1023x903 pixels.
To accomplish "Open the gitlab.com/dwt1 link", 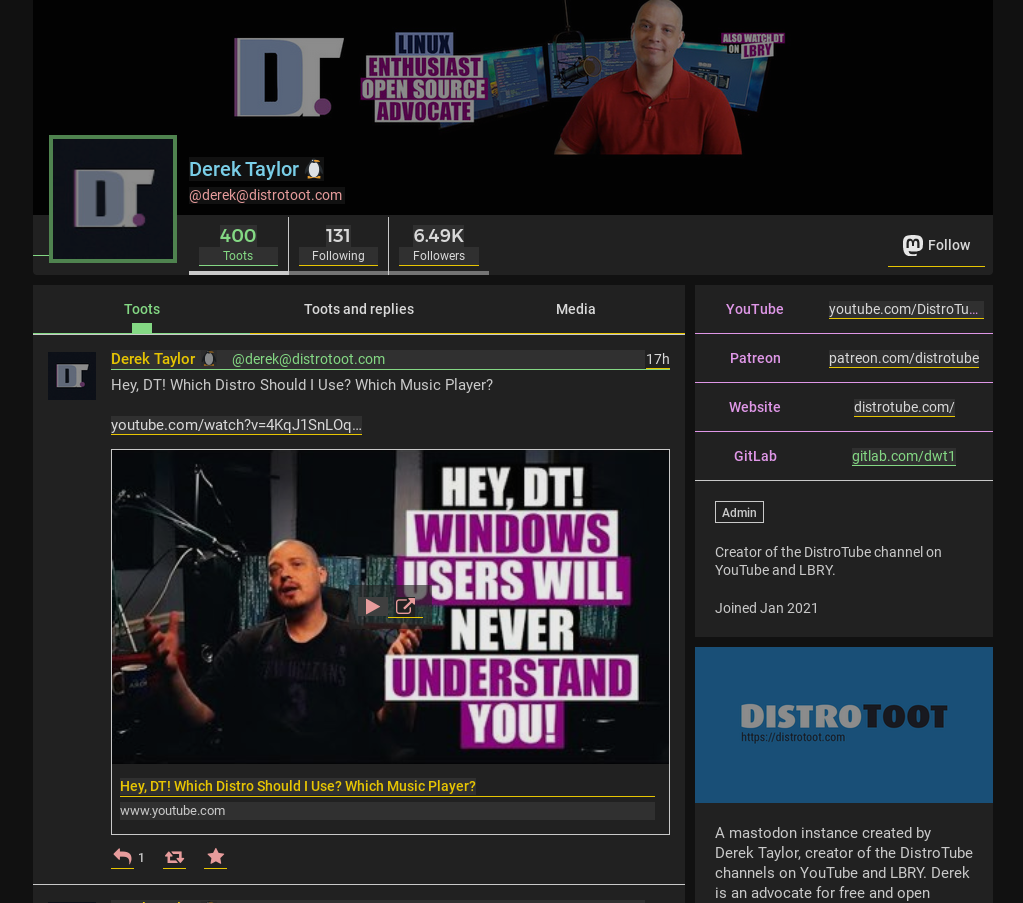I will tap(904, 456).
